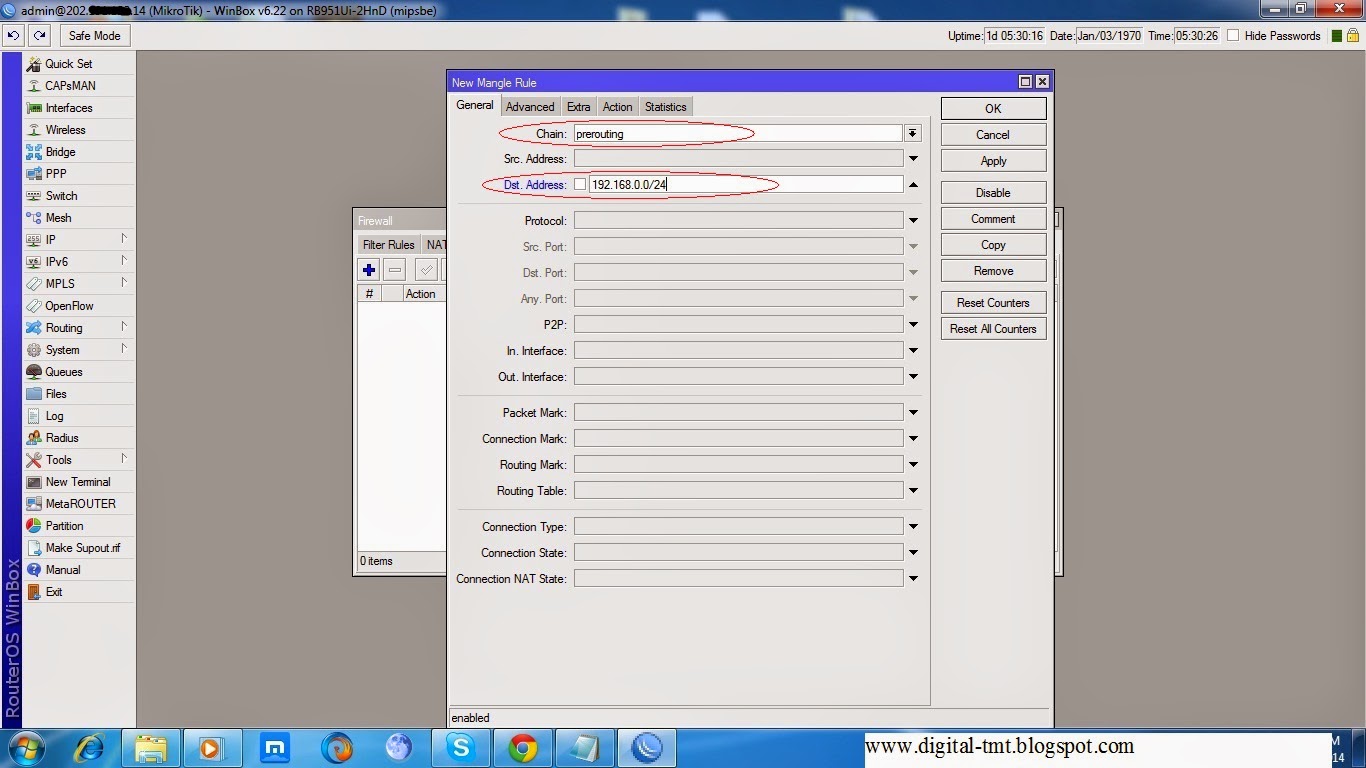Click the undo arrow in WinBox toolbar

pos(14,35)
